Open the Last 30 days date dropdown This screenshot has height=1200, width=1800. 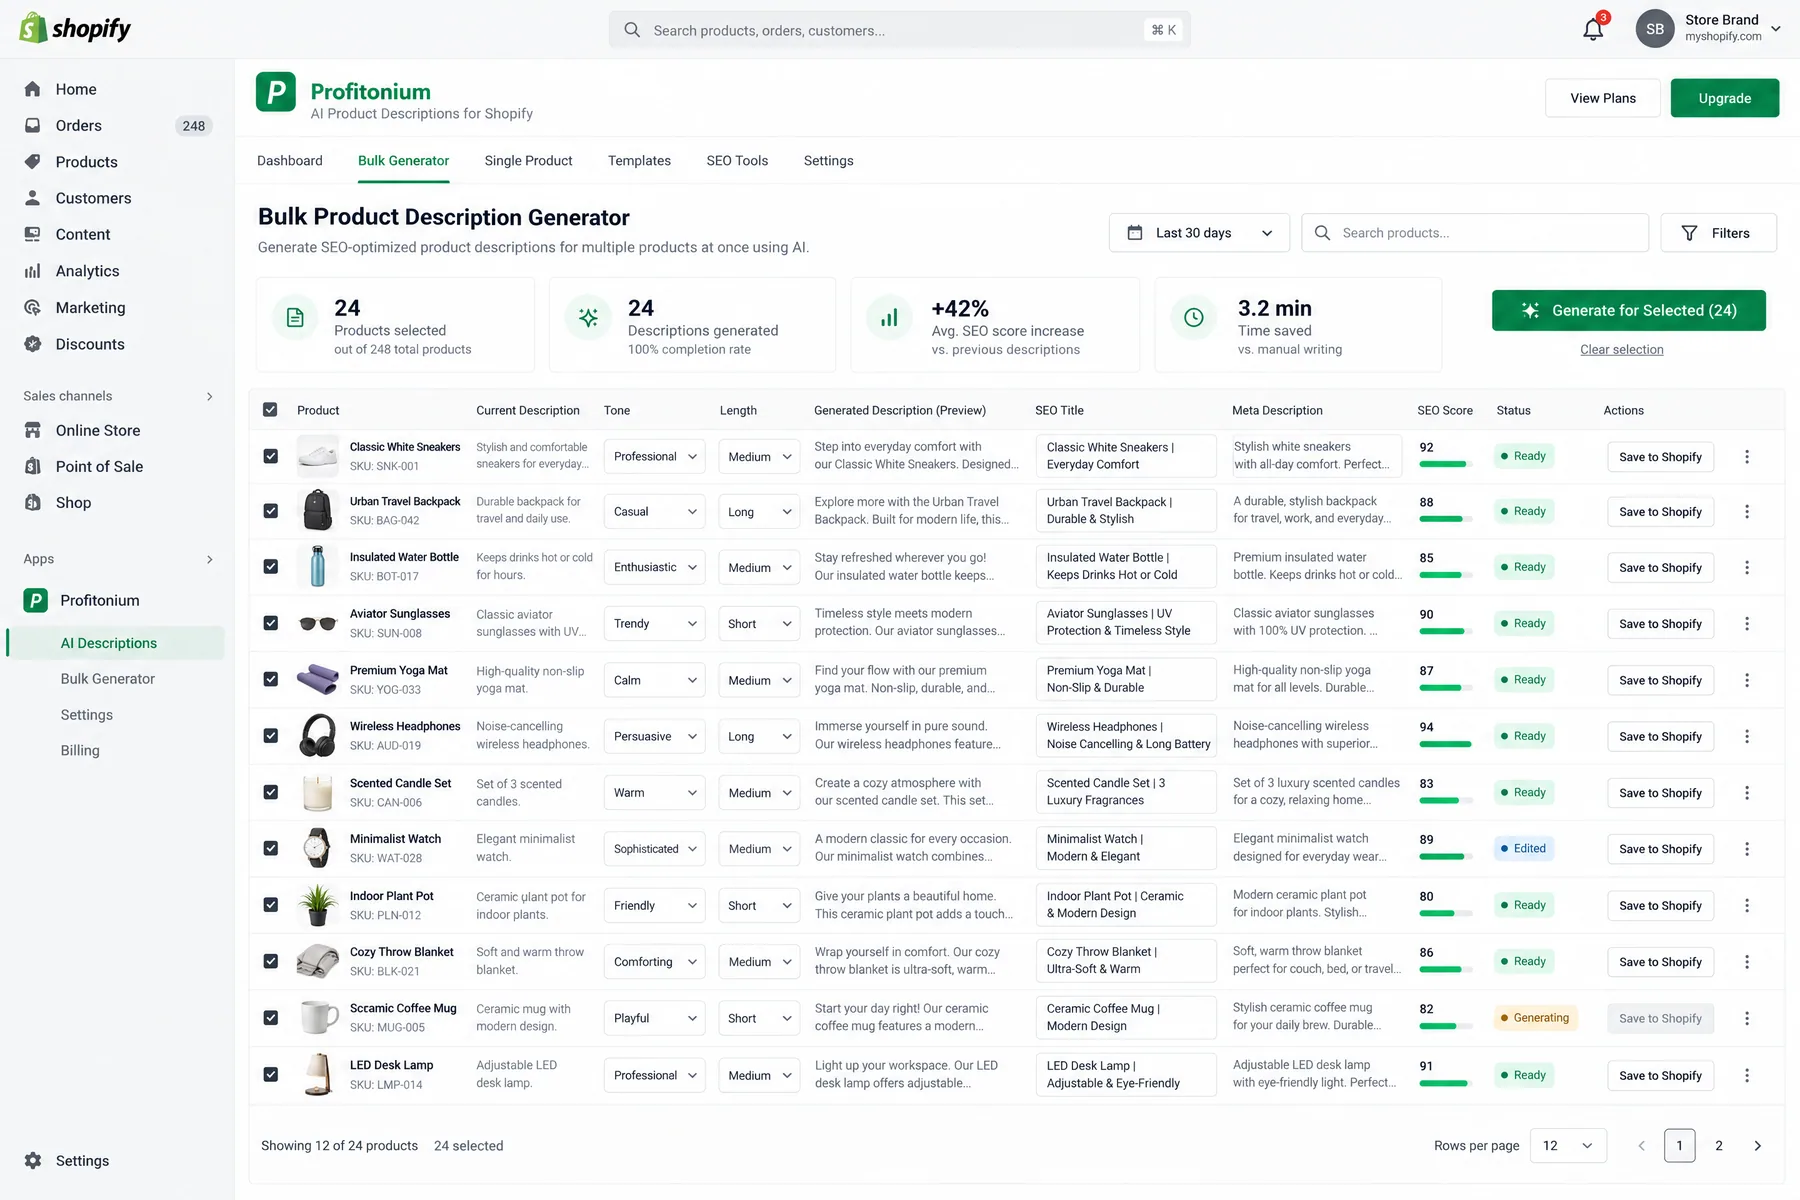pyautogui.click(x=1199, y=233)
